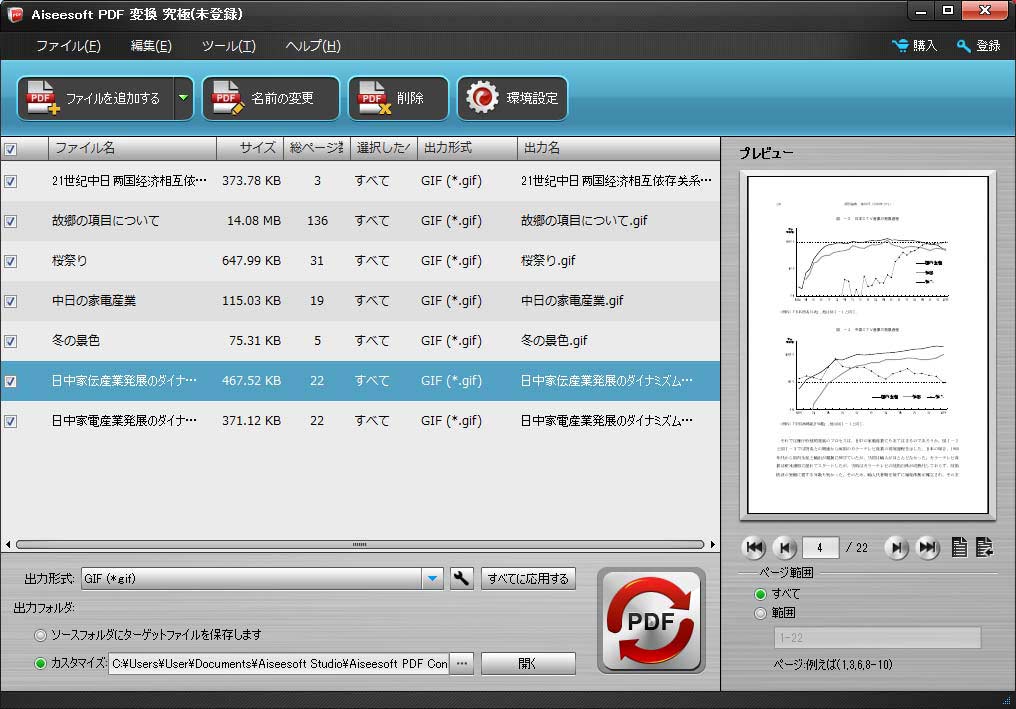
Task: Jump to first page in preview
Action: (x=754, y=547)
